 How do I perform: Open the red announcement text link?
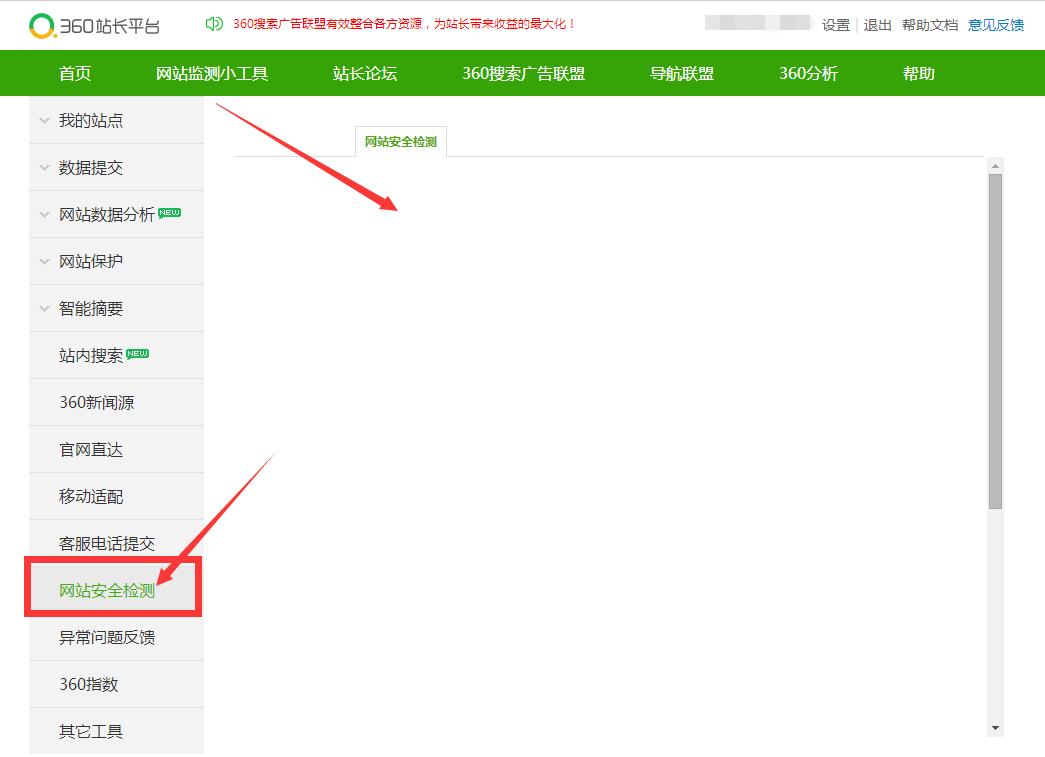point(404,24)
